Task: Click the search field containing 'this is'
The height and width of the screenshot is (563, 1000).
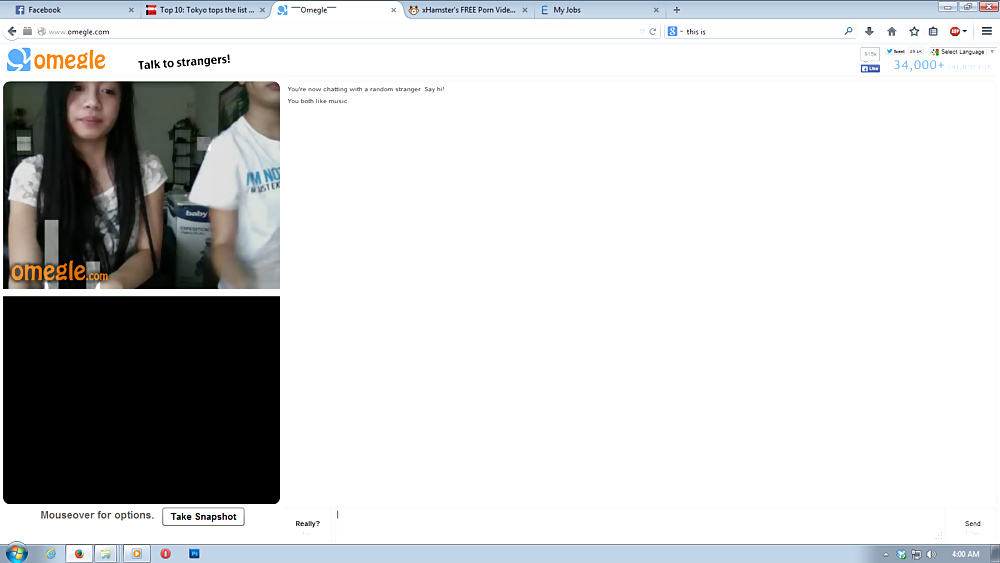Action: tap(762, 31)
